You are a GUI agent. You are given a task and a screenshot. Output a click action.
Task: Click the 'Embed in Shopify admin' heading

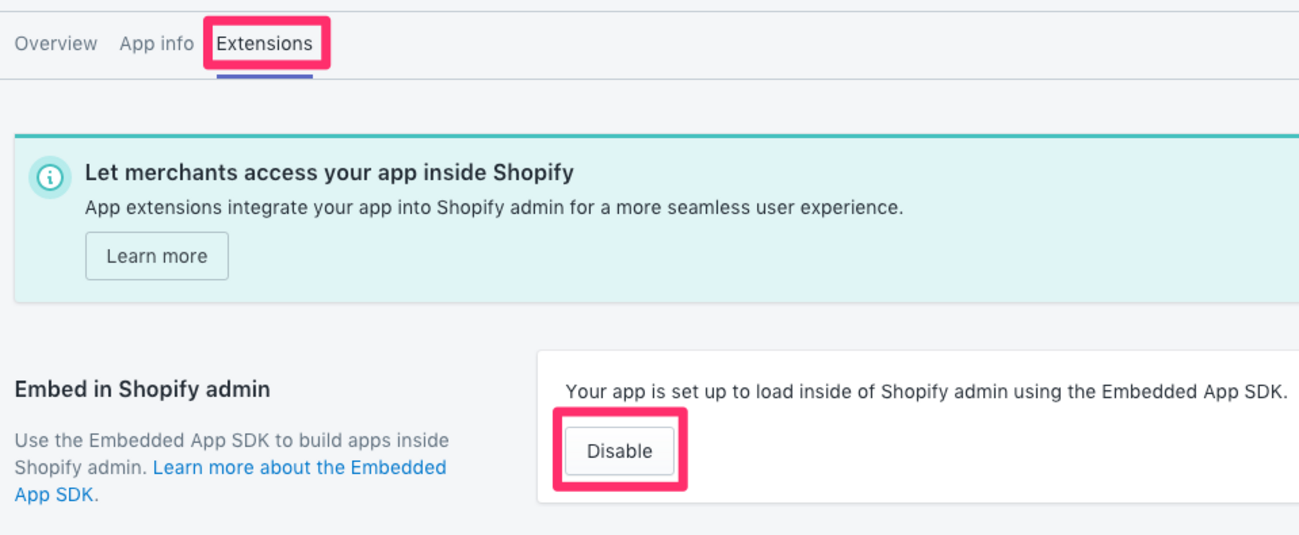(142, 389)
